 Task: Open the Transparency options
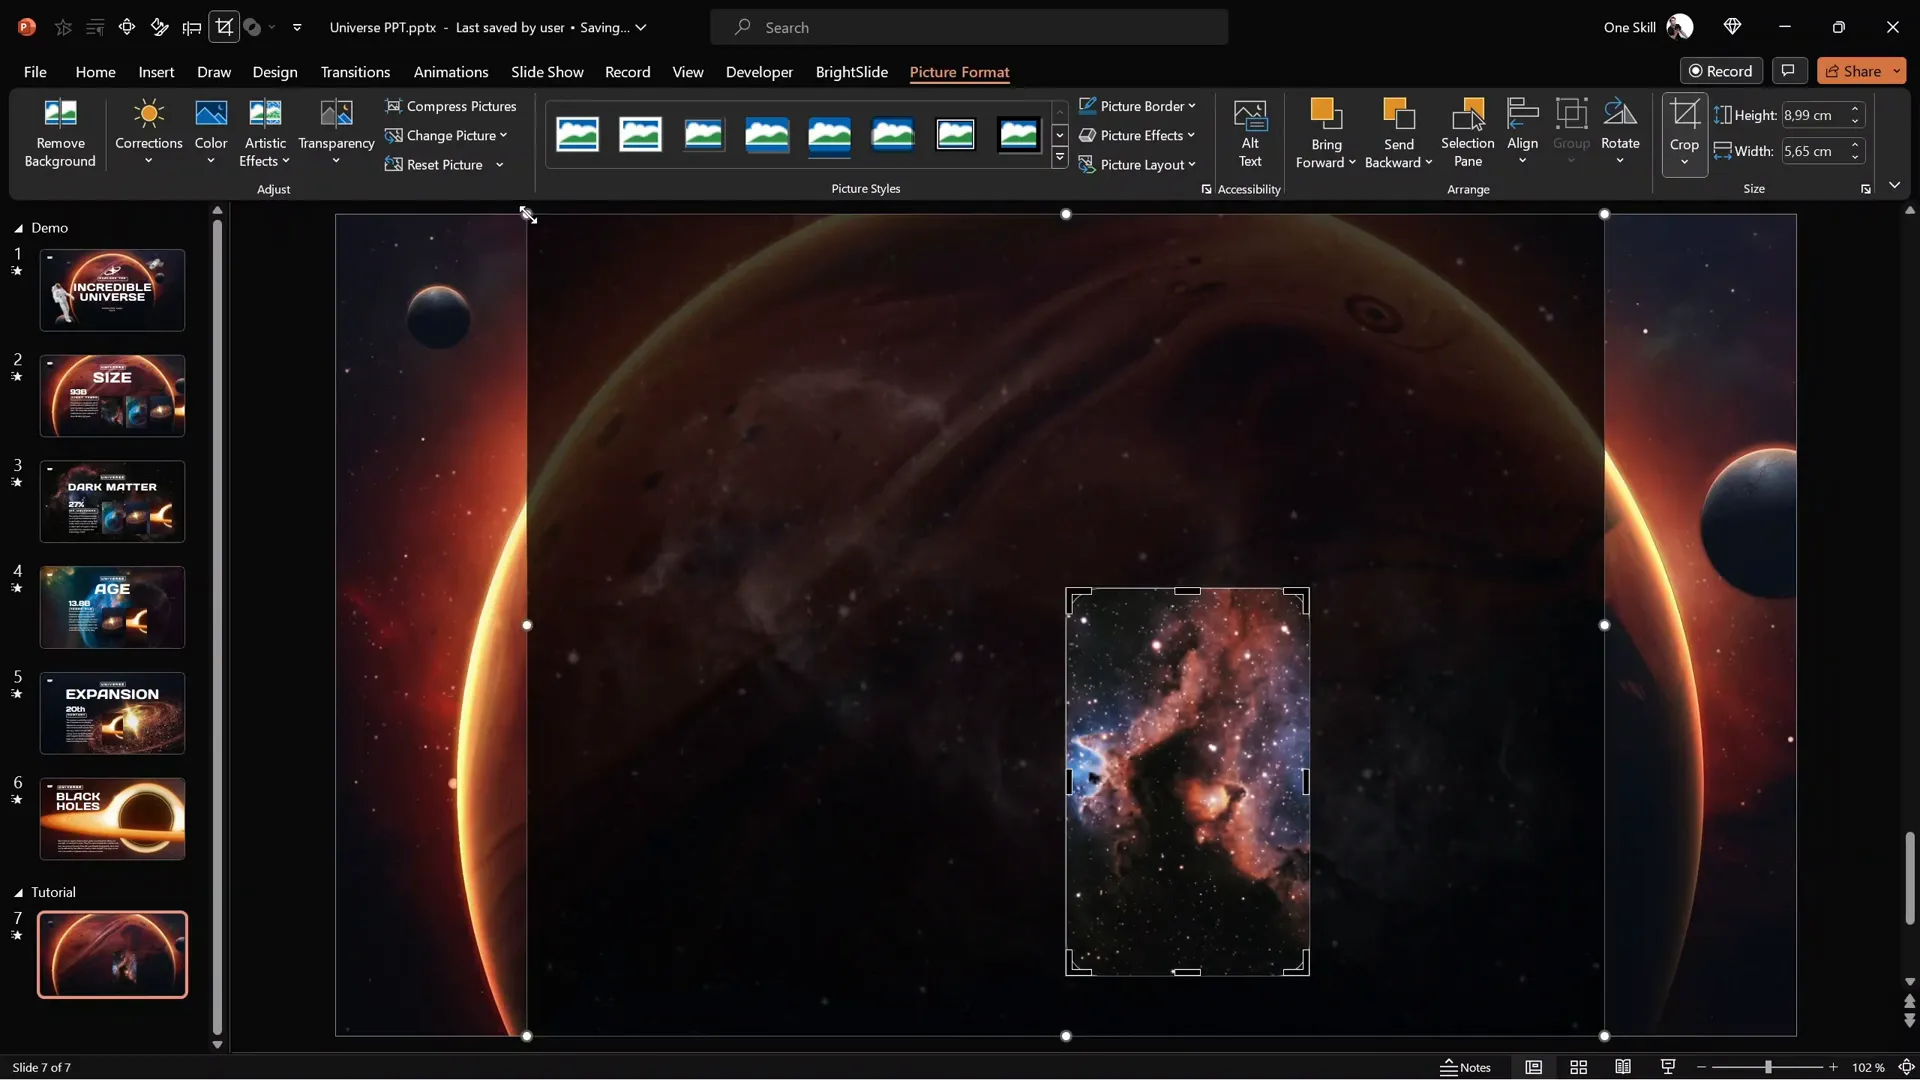336,132
